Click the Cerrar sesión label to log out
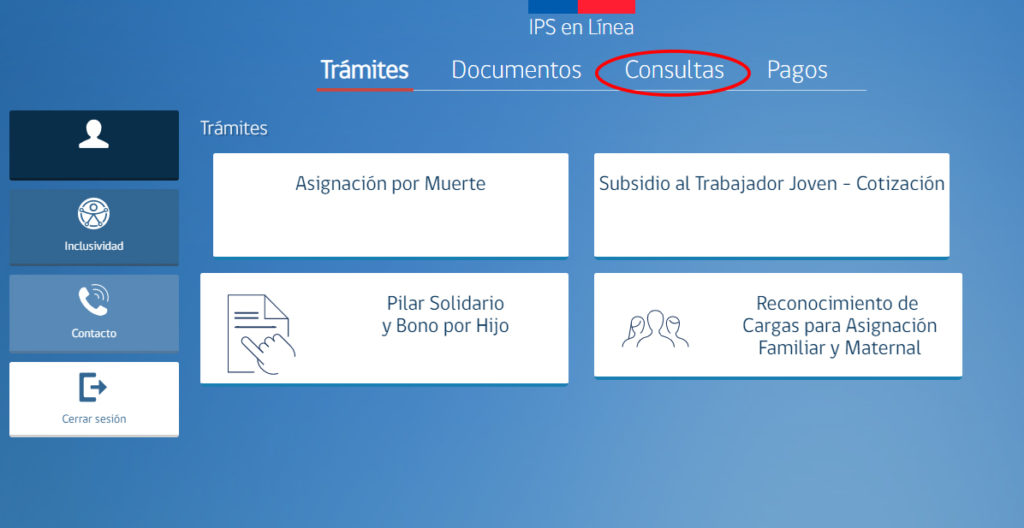1024x528 pixels. pos(94,419)
